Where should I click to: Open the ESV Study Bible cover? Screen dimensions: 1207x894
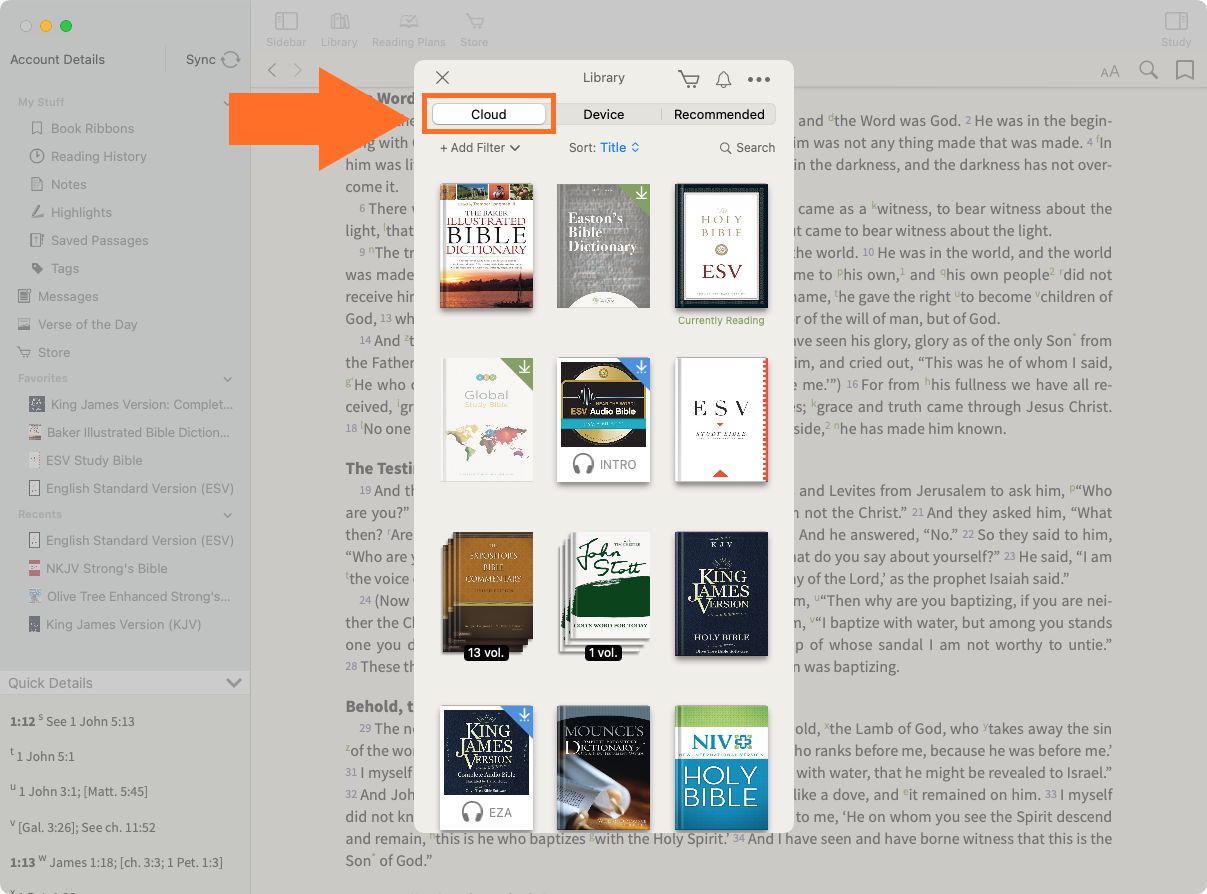point(721,420)
